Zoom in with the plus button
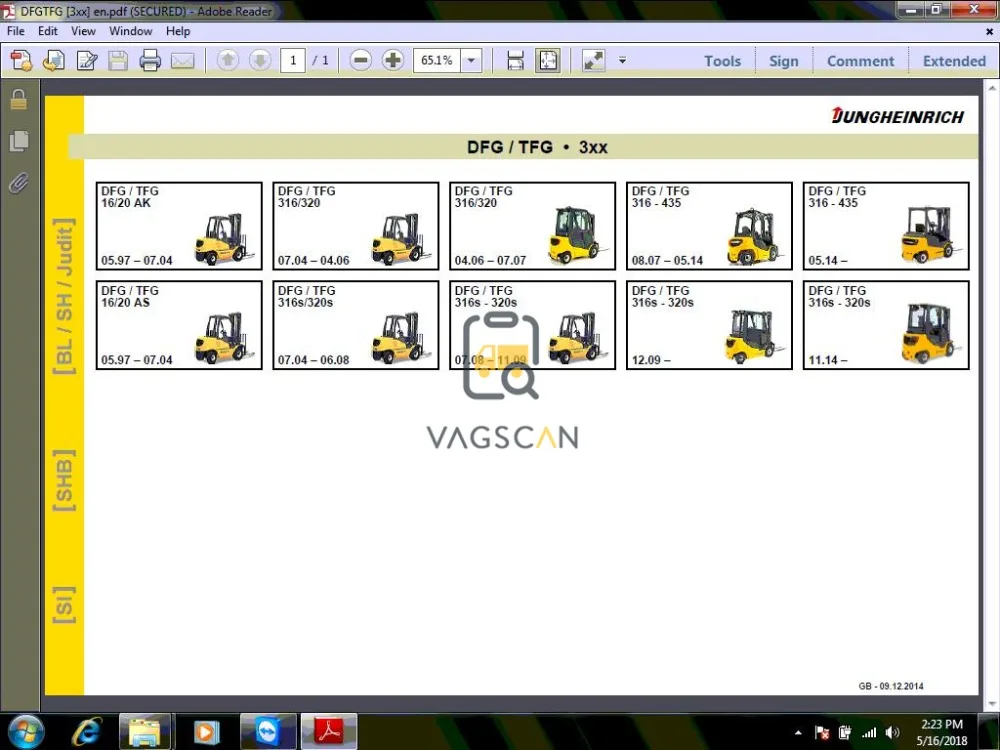The width and height of the screenshot is (1000, 750). [x=393, y=61]
